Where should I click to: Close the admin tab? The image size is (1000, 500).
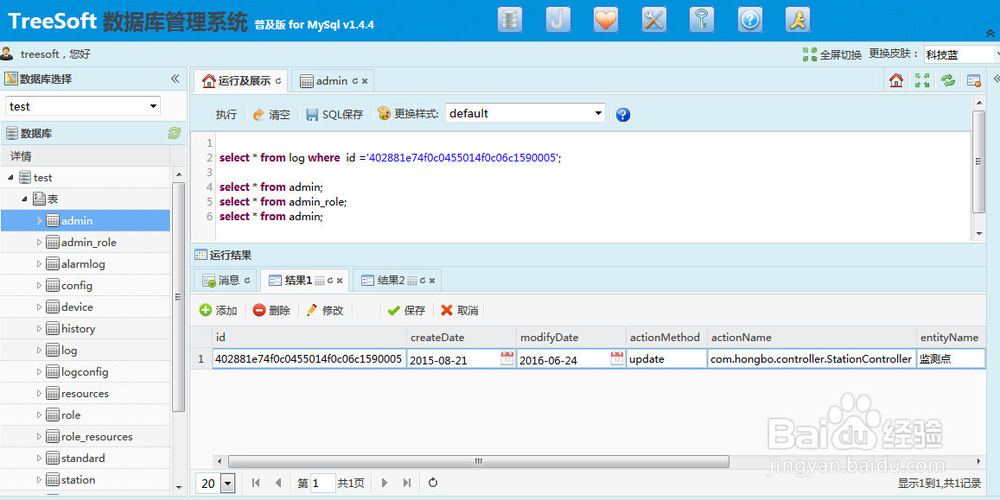tap(365, 81)
